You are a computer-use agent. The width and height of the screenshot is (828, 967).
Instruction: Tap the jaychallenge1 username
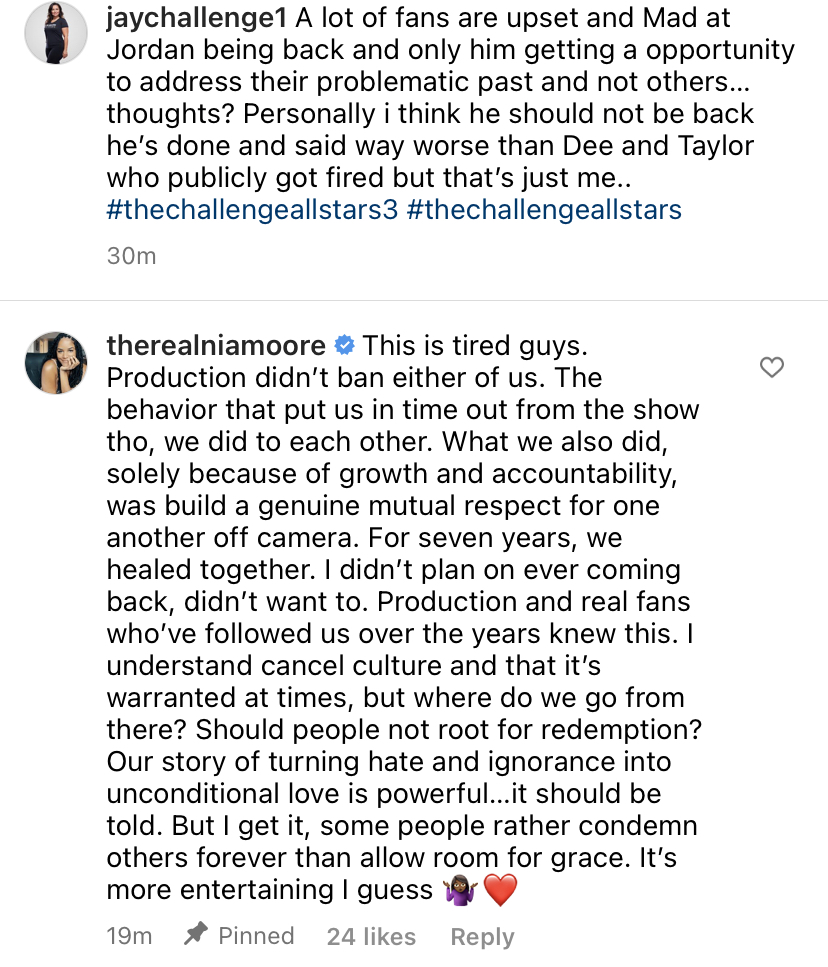tap(197, 18)
